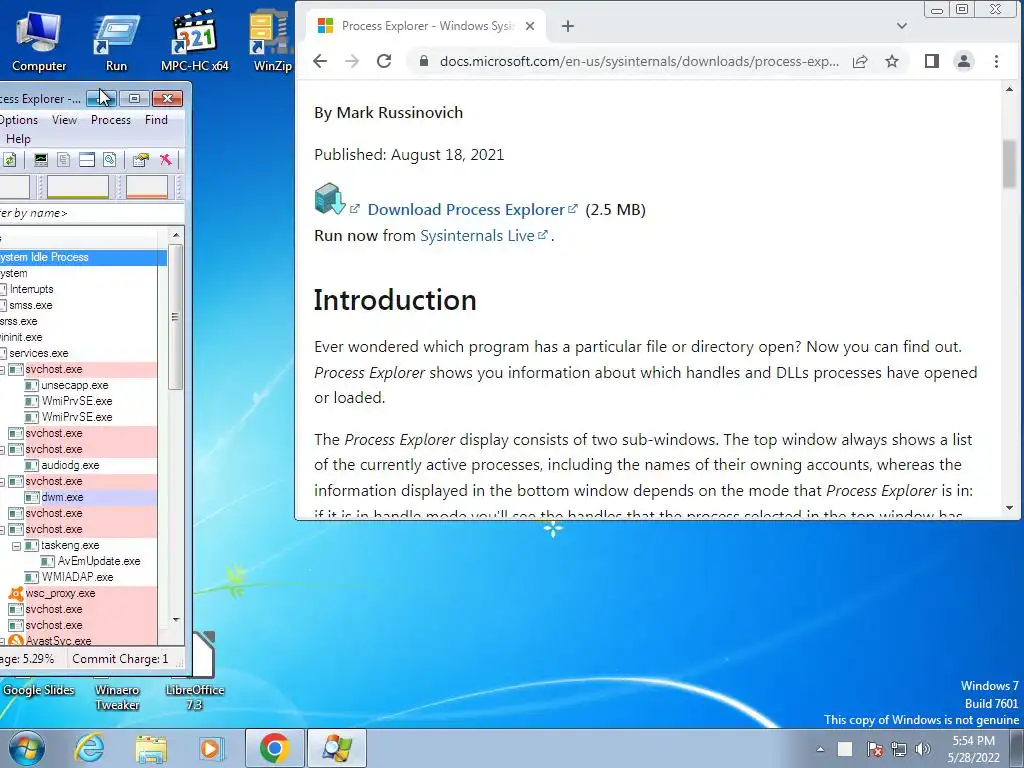Image resolution: width=1024 pixels, height=768 pixels.
Task: Select the System Idle Process row
Action: click(x=83, y=257)
